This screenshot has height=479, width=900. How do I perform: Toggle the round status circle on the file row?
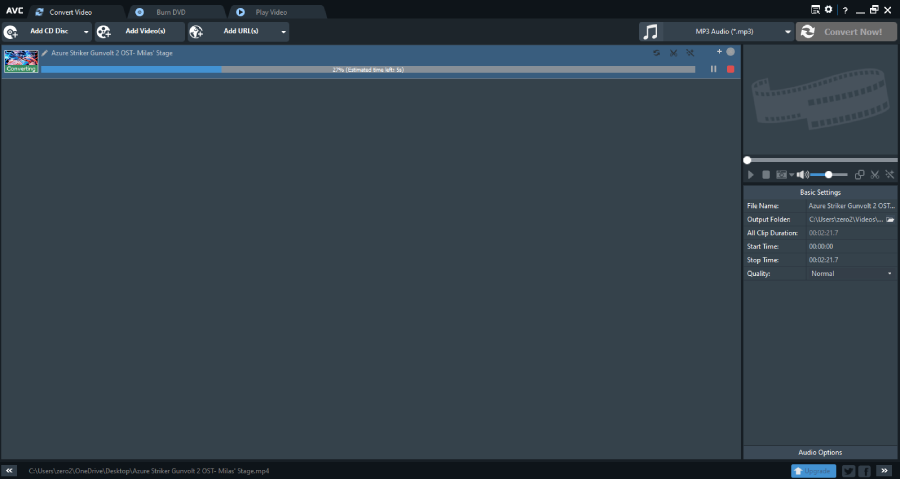point(730,52)
